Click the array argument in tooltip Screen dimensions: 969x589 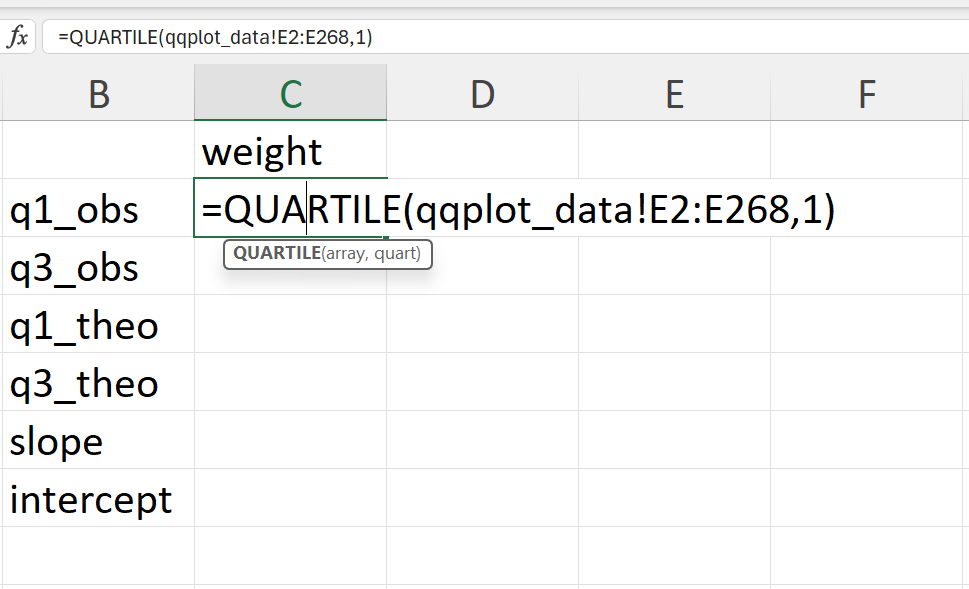345,253
